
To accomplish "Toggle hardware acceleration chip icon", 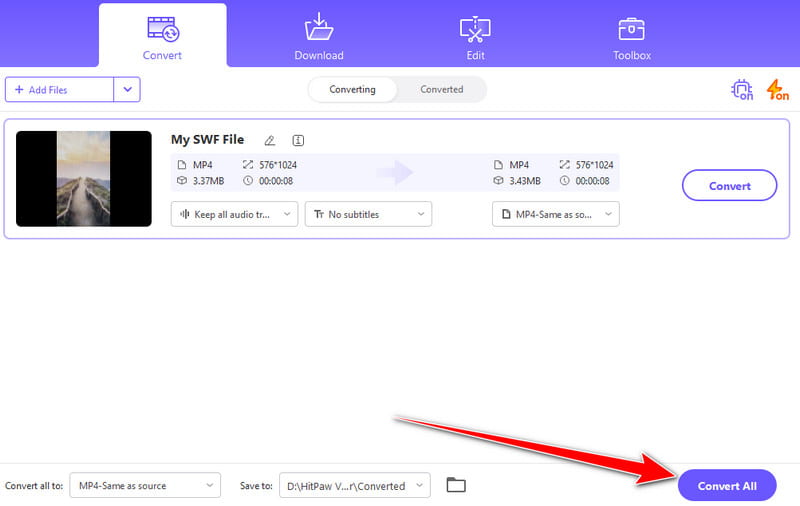I will coord(742,90).
